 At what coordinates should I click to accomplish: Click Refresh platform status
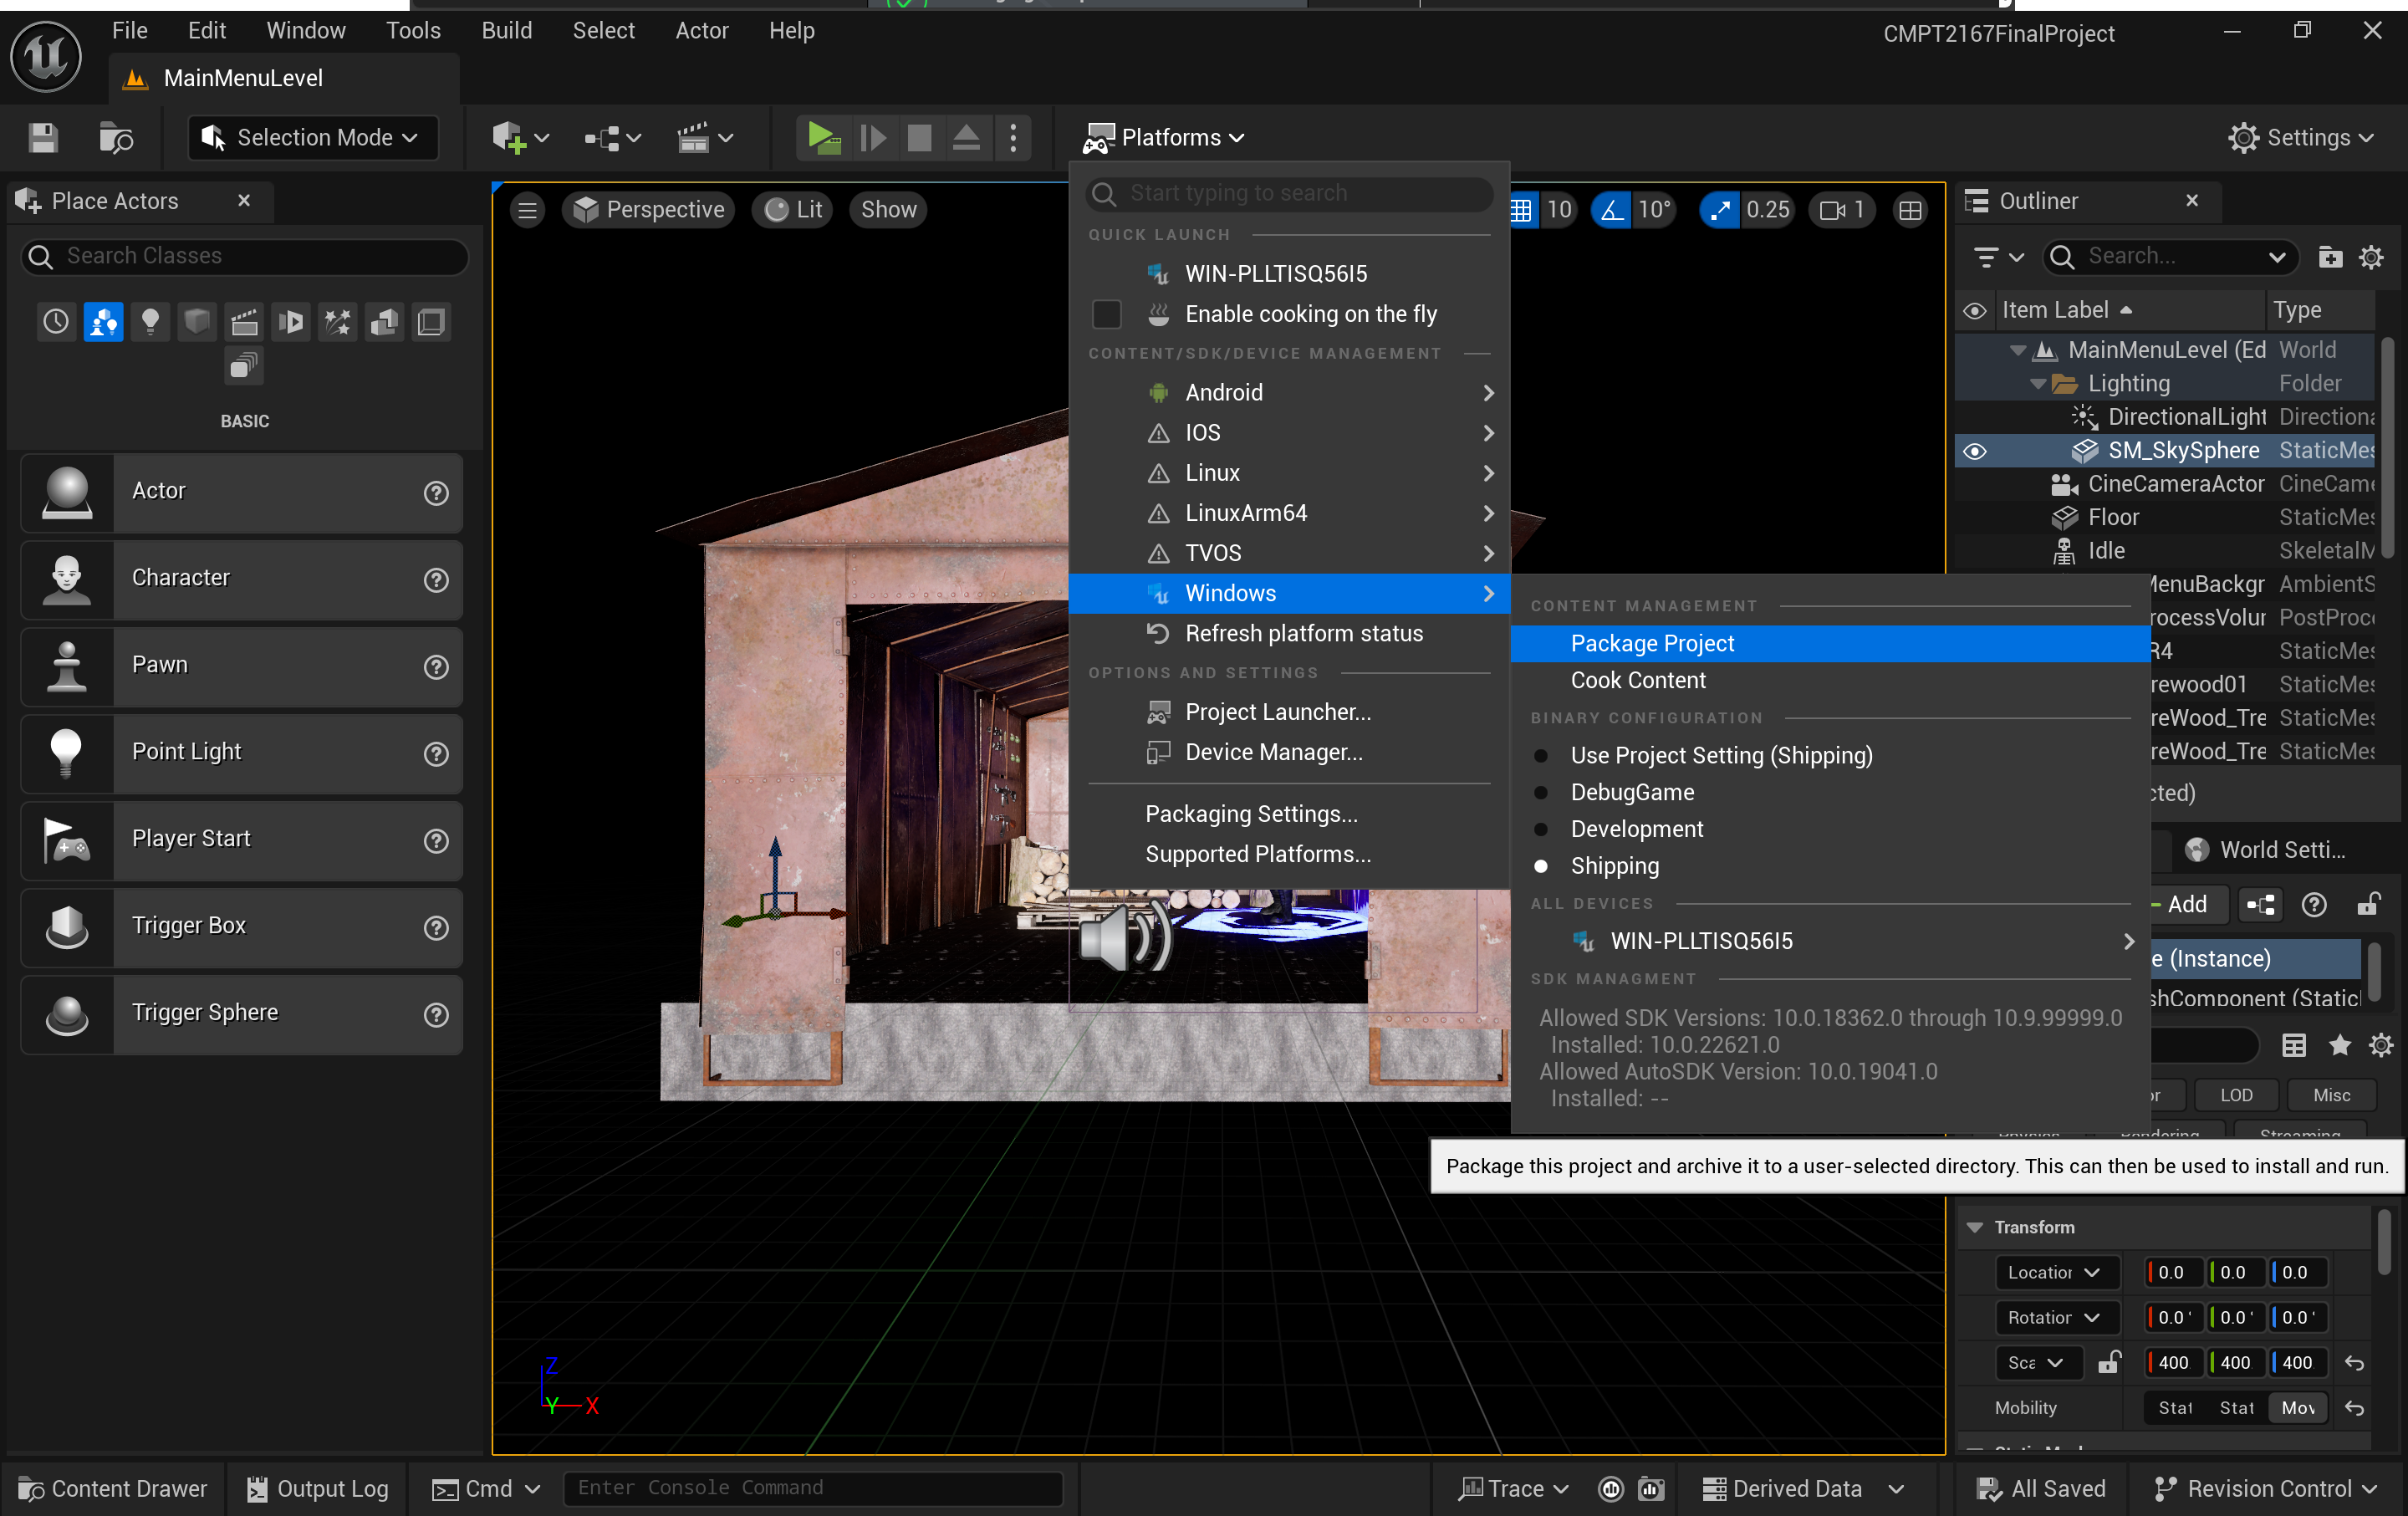1289,634
